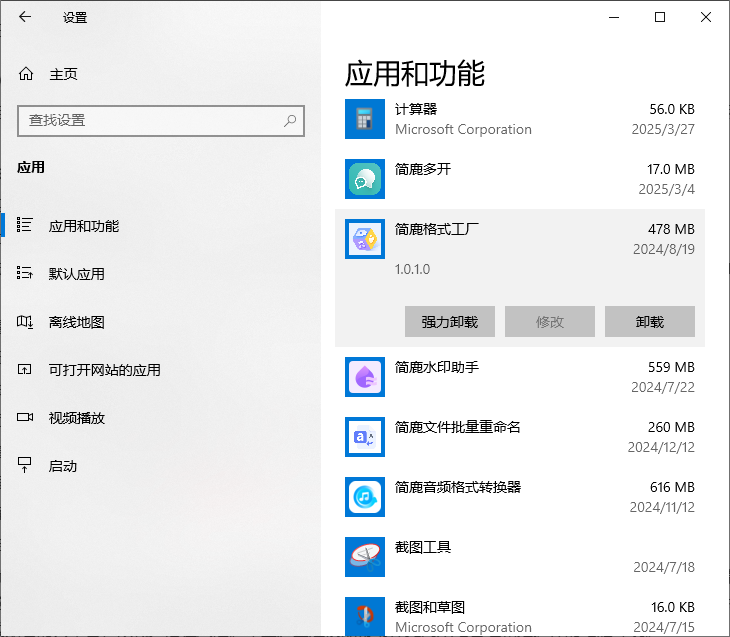Open 默认应用 settings page
Screen dimensions: 730x637
click(76, 274)
